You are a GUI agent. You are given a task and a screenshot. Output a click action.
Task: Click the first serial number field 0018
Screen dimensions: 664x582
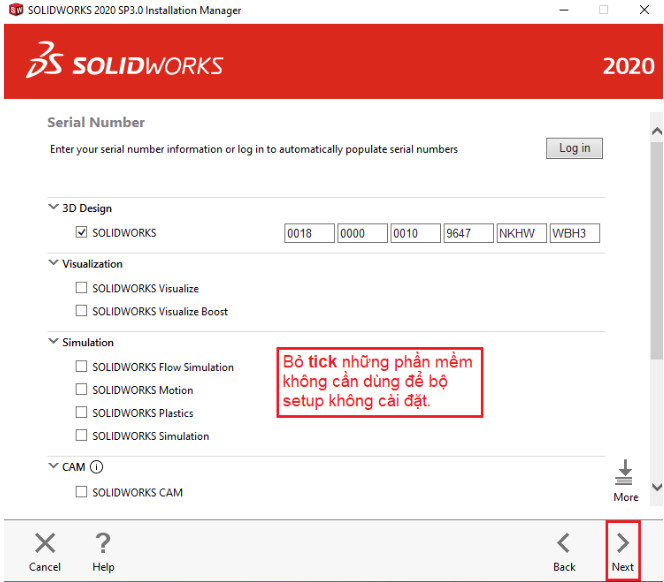(x=309, y=234)
